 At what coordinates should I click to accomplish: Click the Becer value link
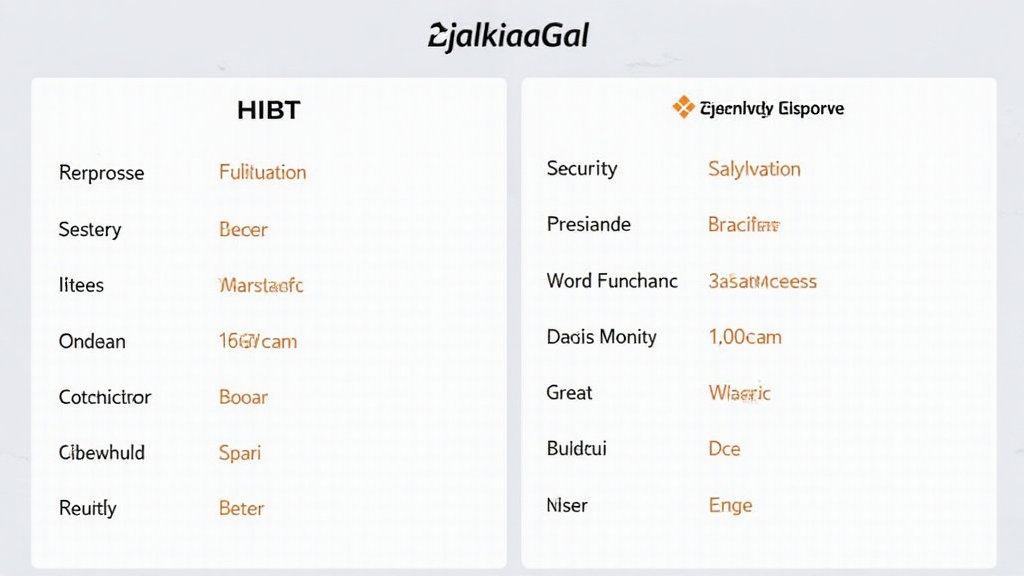[243, 229]
